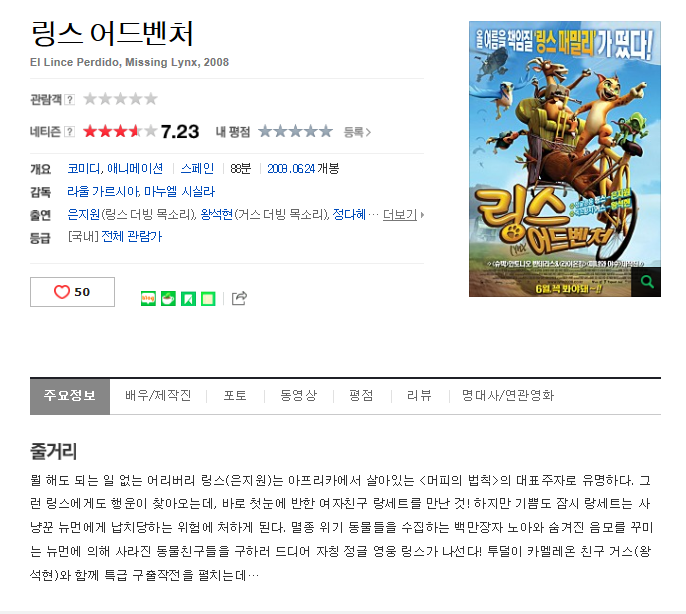
Task: Open the 동영상 tab
Action: [298, 396]
